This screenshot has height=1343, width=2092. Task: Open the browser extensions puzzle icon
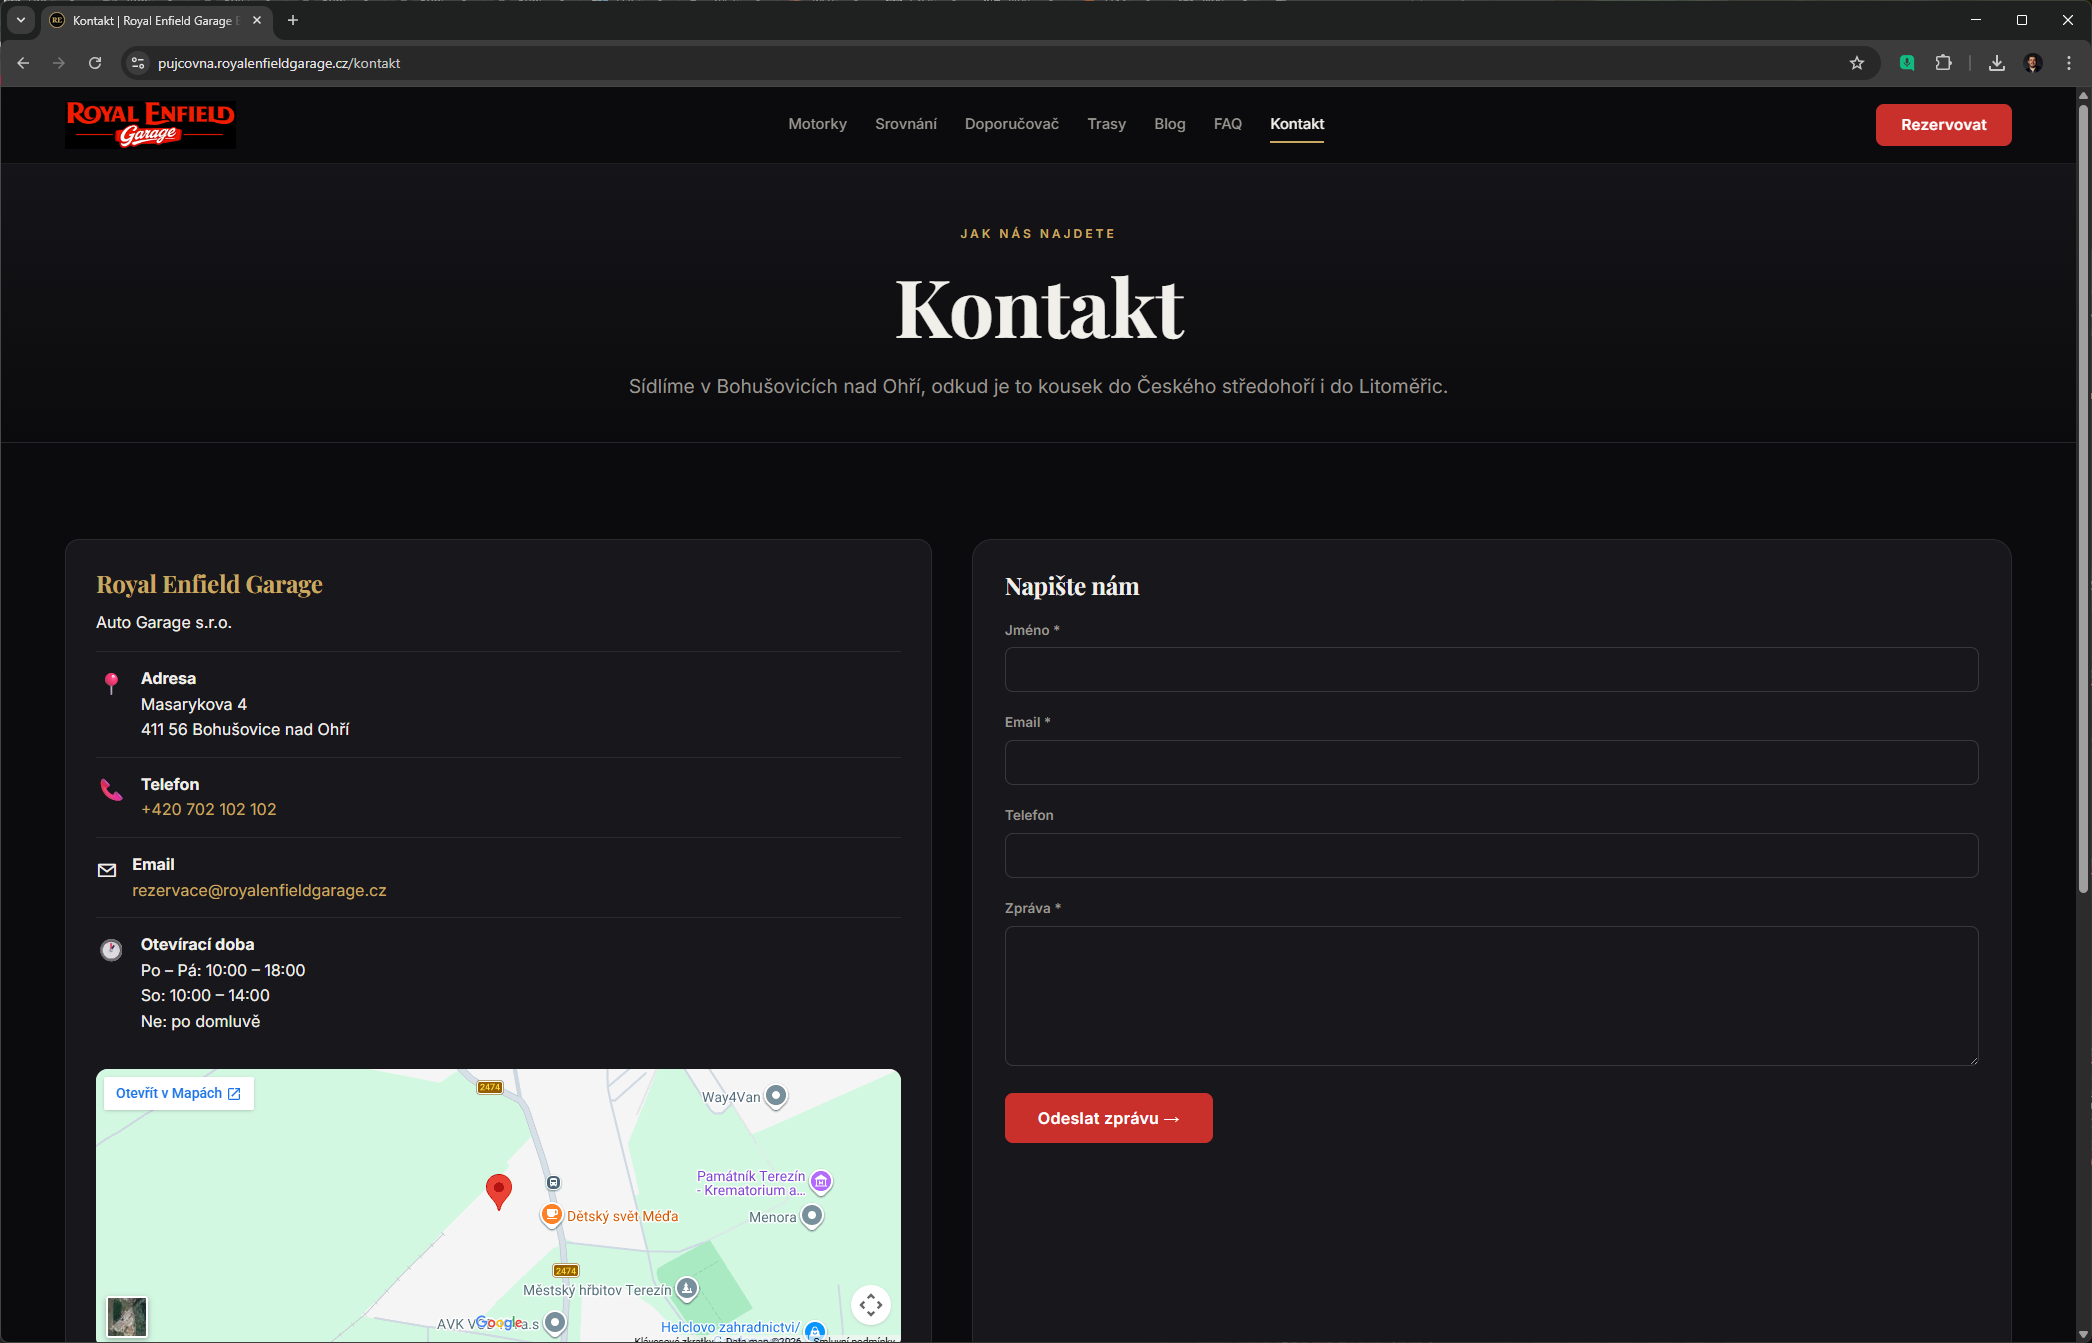tap(1943, 63)
